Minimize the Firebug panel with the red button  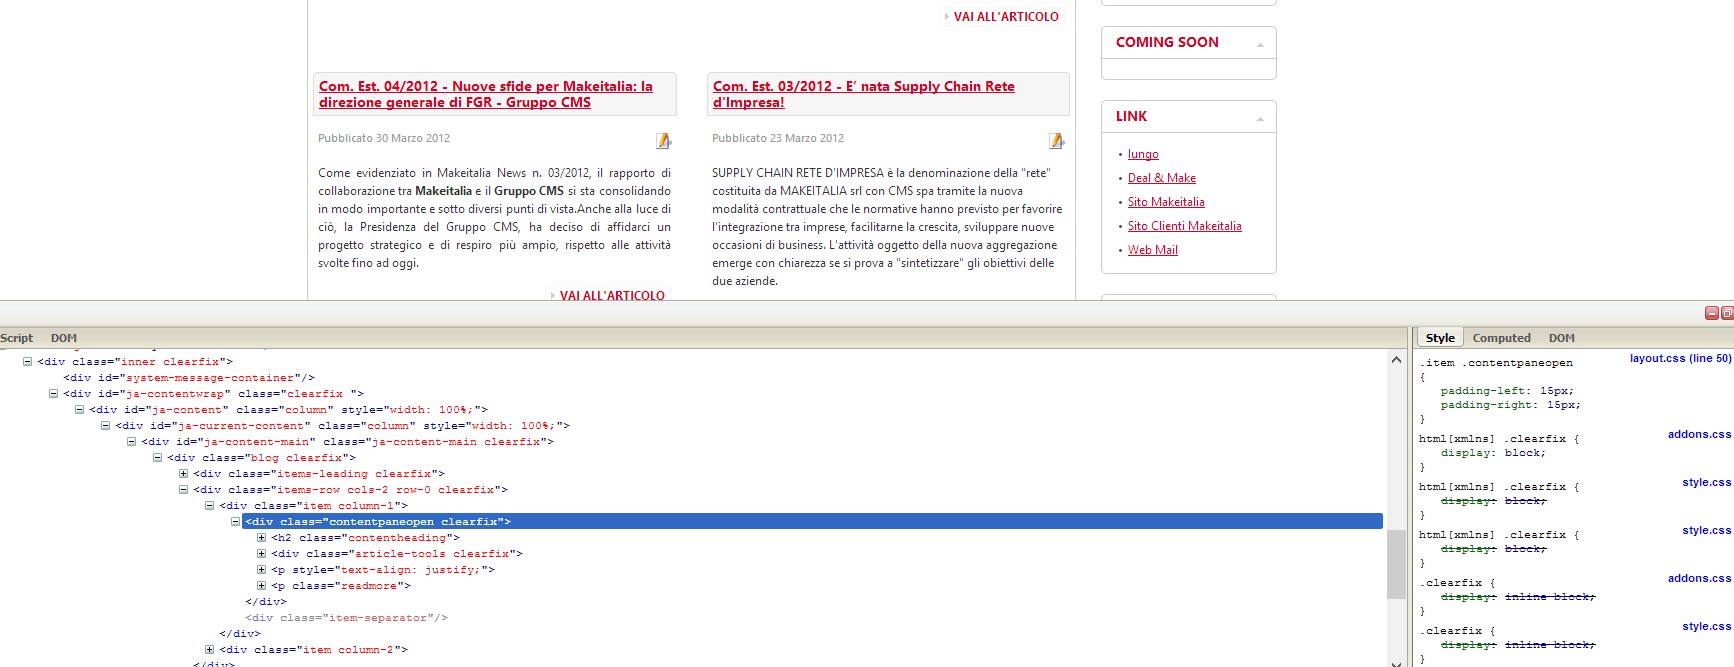(1711, 313)
